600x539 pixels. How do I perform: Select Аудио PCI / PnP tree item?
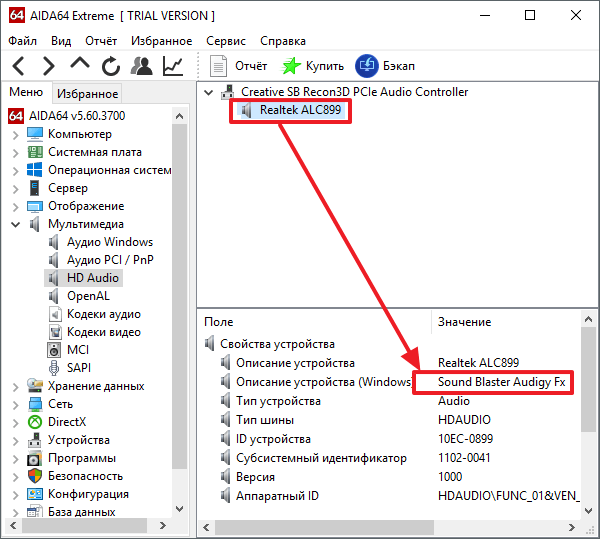point(109,260)
